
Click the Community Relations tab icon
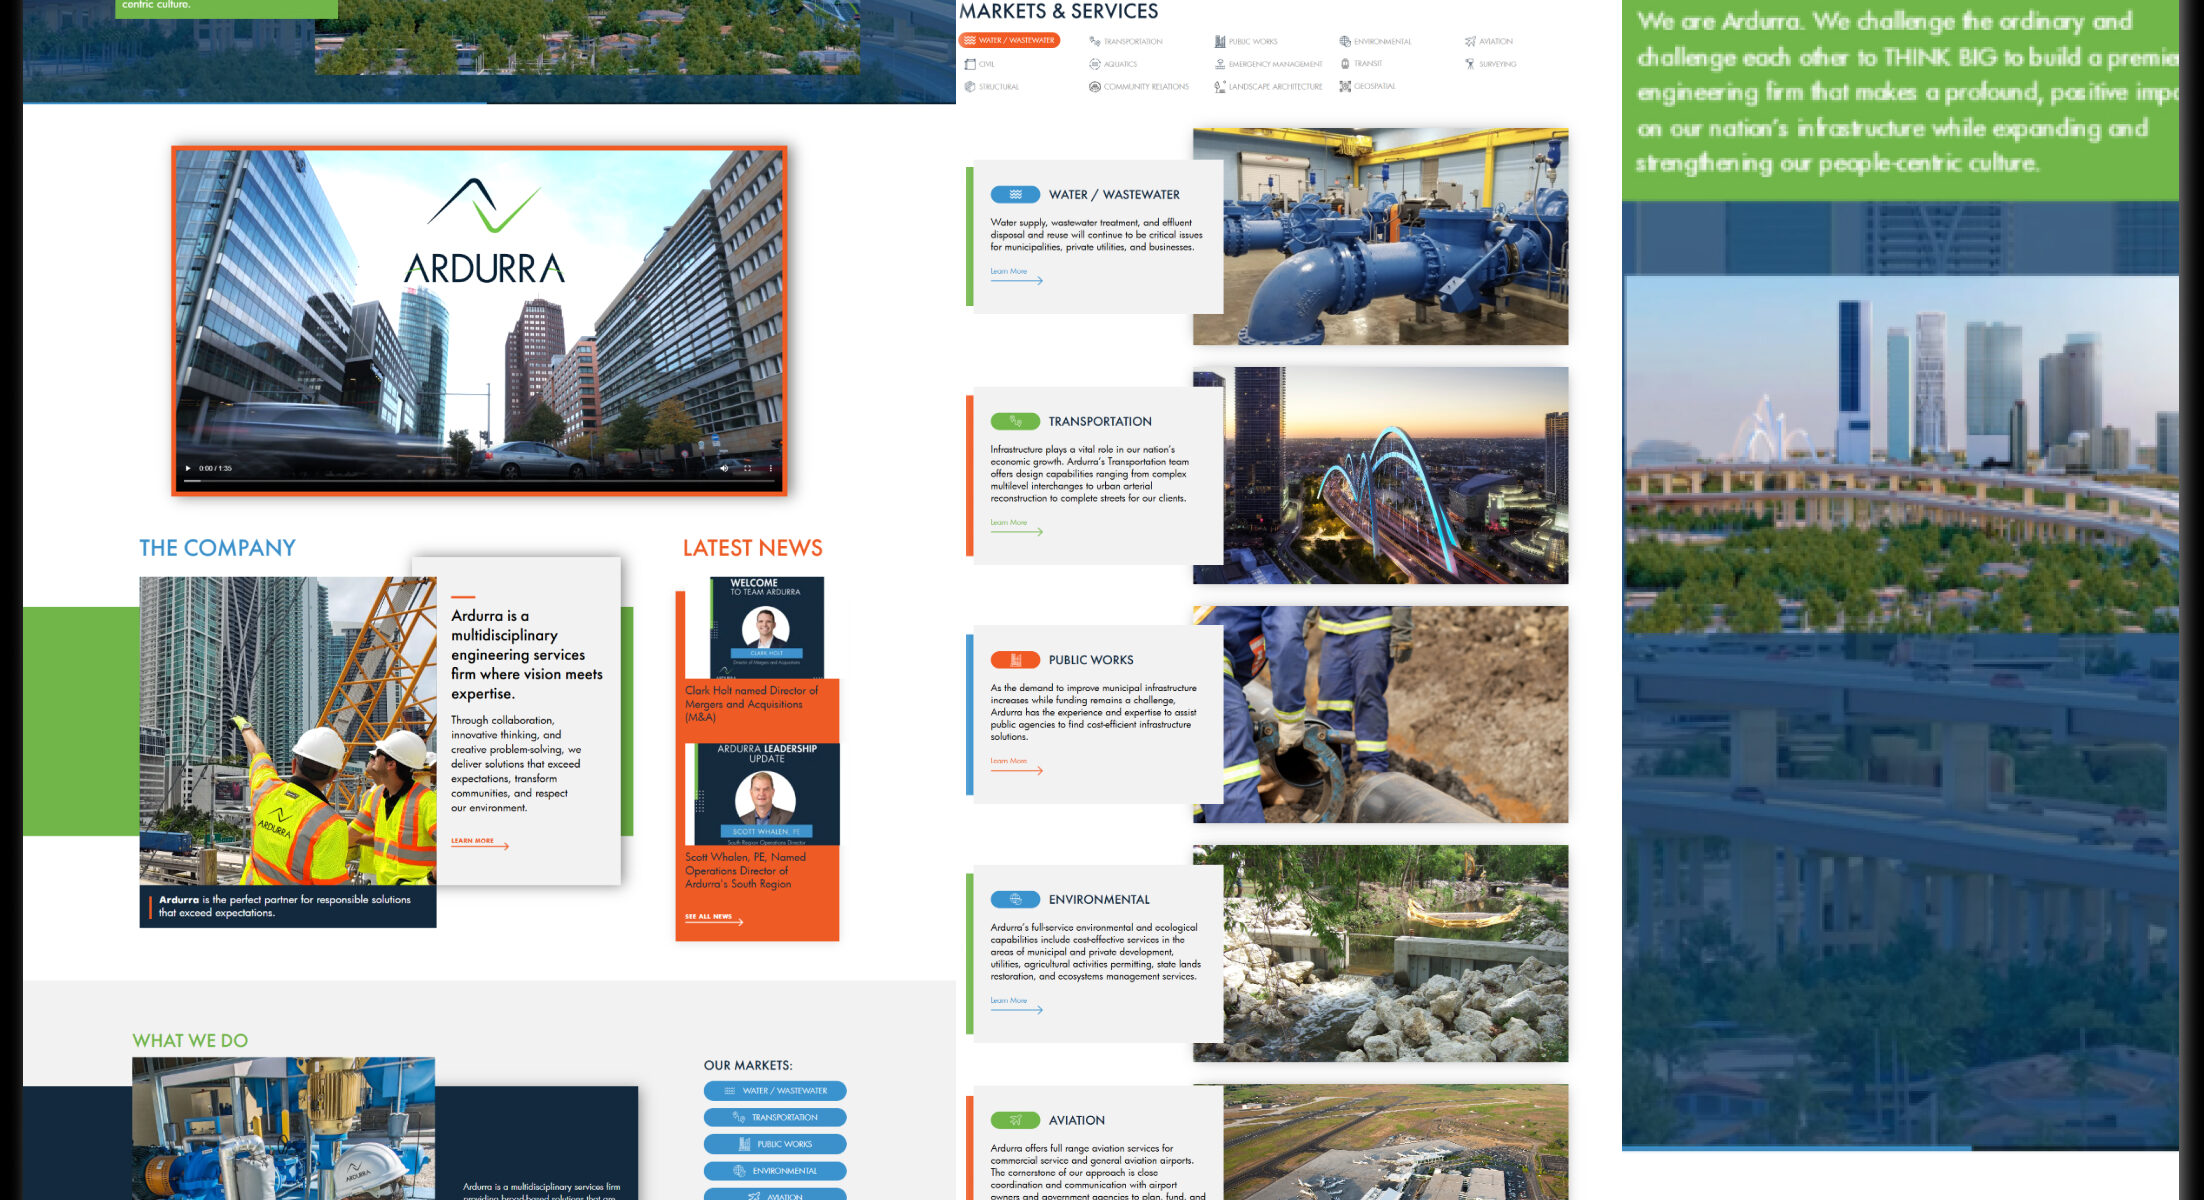1095,87
